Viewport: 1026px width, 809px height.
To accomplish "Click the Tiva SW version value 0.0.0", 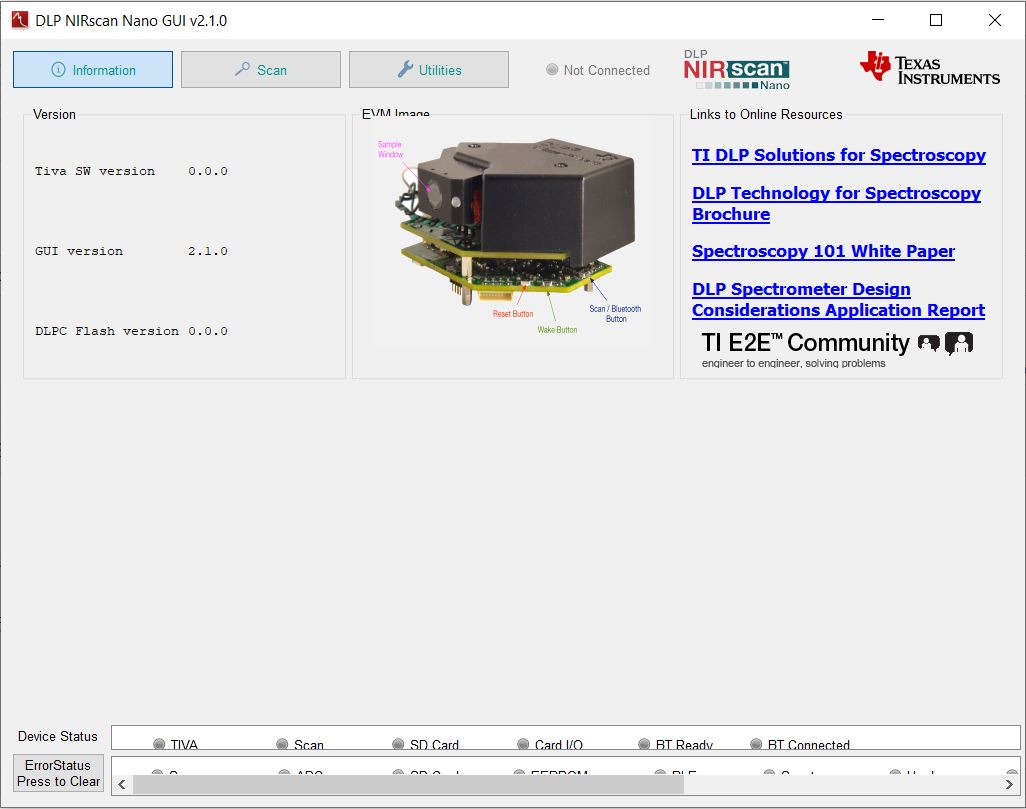I will pyautogui.click(x=208, y=171).
